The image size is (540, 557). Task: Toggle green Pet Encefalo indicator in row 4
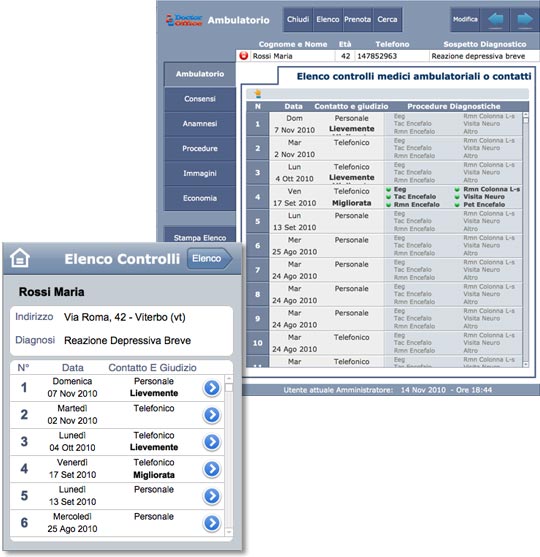click(x=457, y=205)
